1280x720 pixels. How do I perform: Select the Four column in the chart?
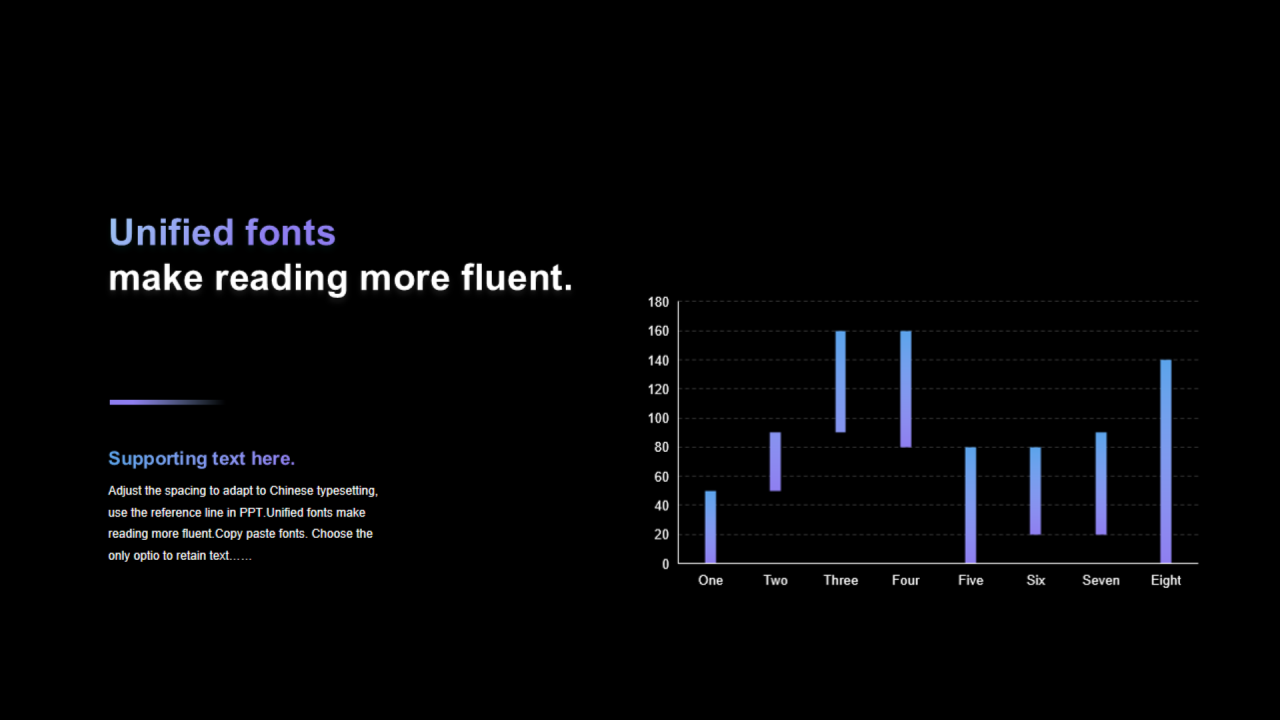tap(905, 389)
